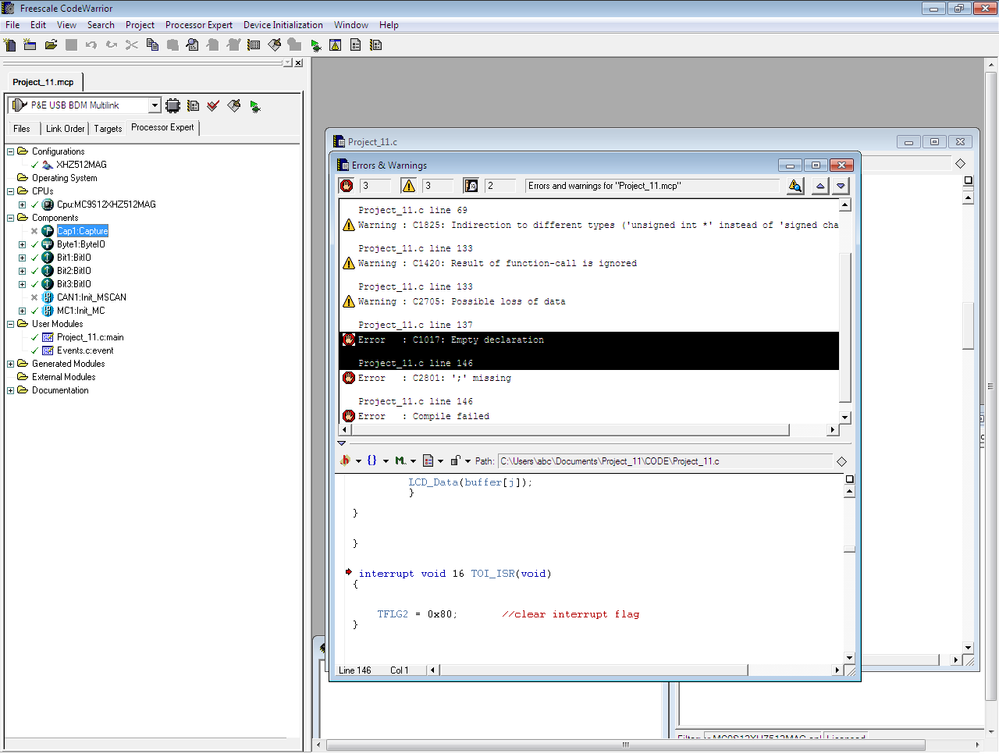Click the Open file folder toolbar icon

(x=51, y=45)
